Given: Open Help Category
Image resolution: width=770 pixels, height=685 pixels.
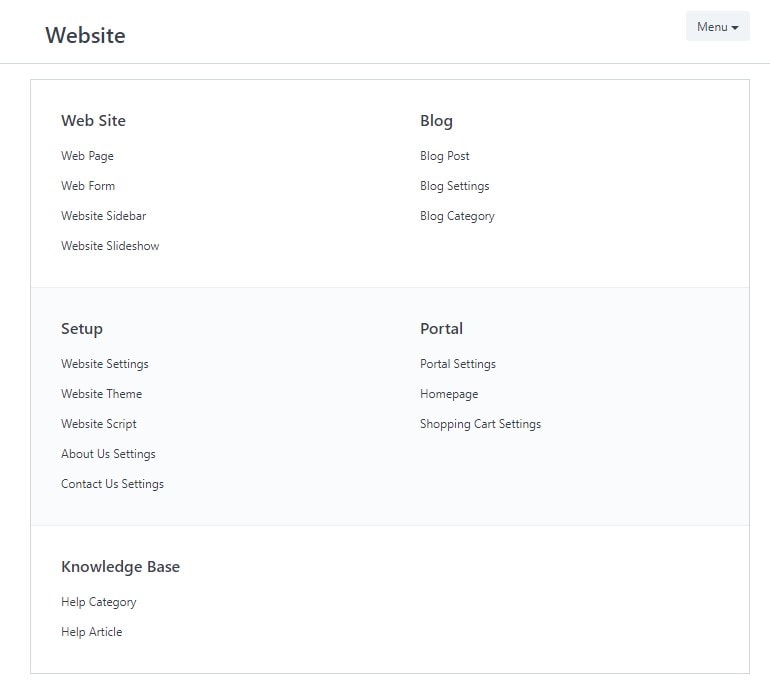Looking at the screenshot, I should pyautogui.click(x=99, y=602).
